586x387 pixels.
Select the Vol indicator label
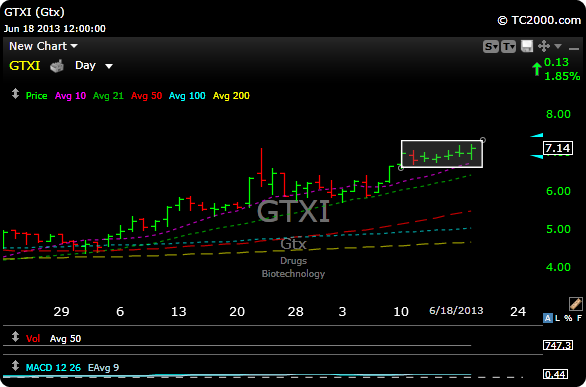pos(33,339)
